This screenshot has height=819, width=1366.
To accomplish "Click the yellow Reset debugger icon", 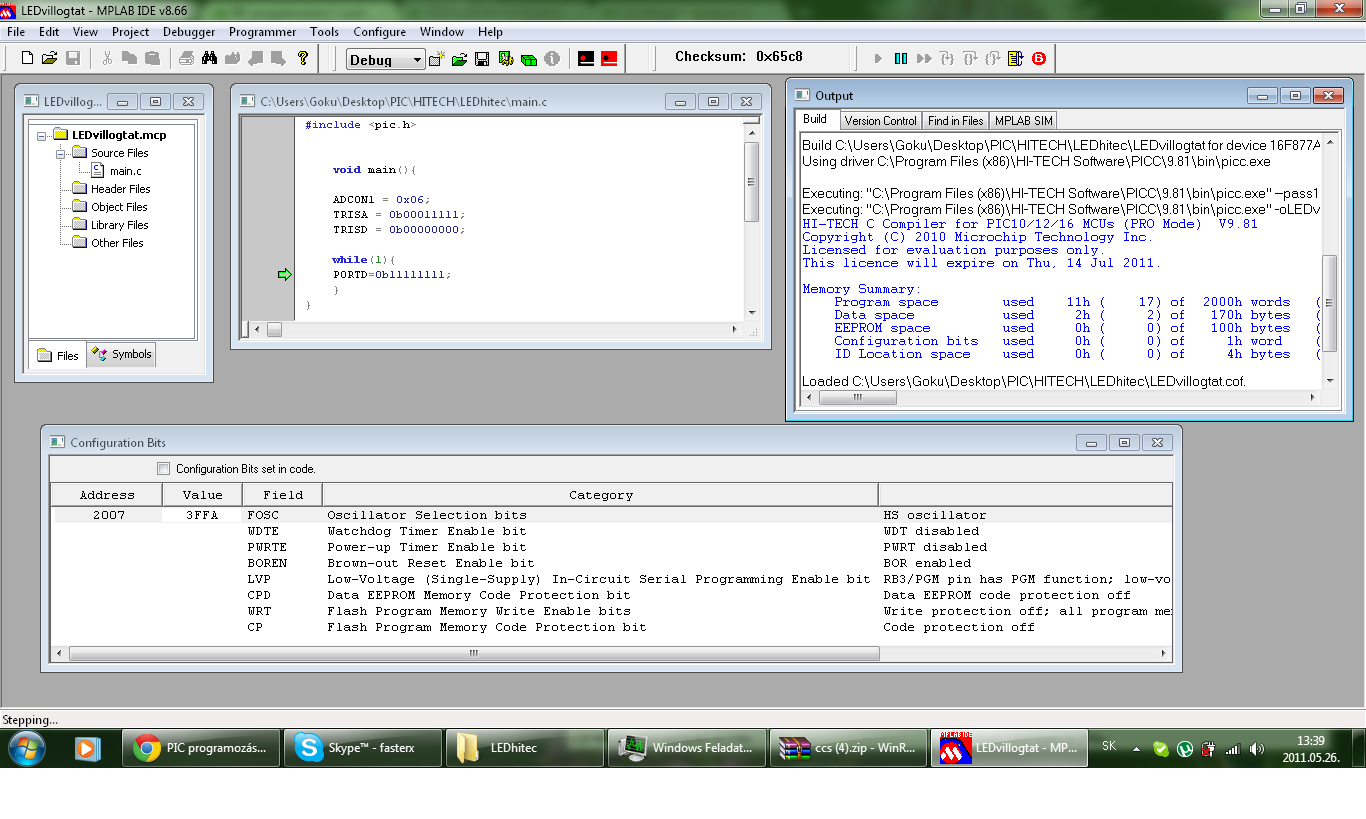I will tap(1016, 59).
